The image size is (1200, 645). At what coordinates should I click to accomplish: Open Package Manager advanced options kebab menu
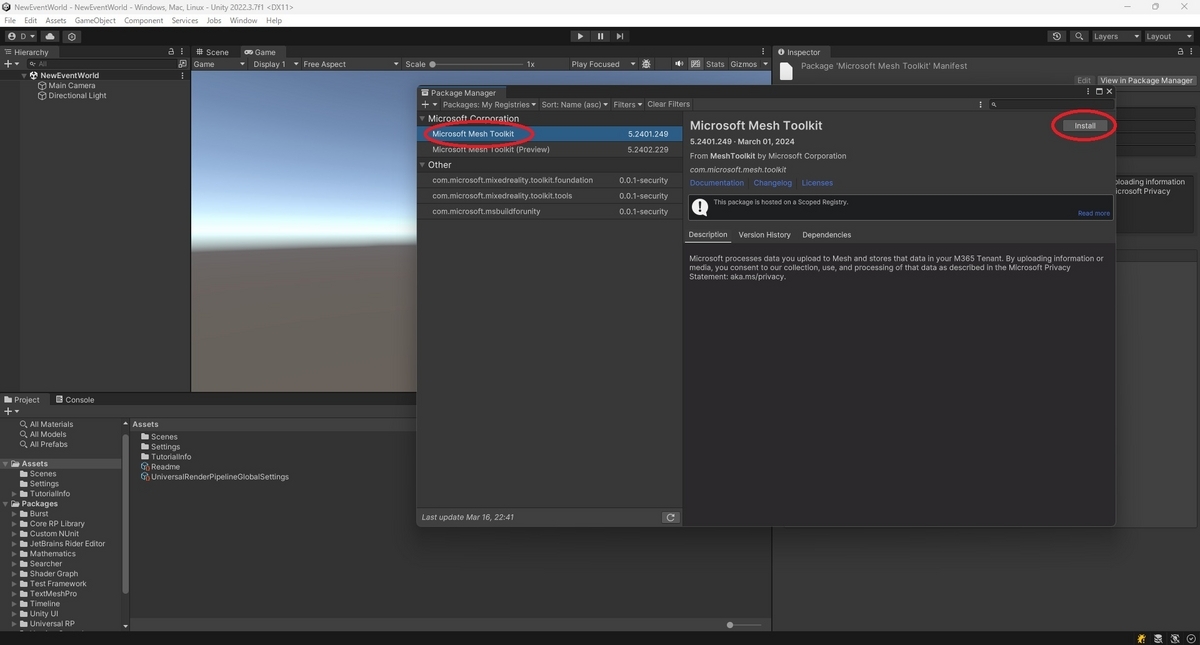click(x=980, y=104)
